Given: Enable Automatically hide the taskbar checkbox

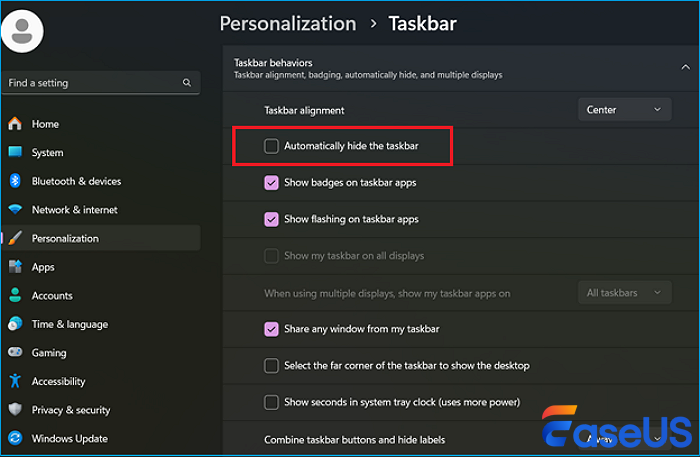Looking at the screenshot, I should 271,146.
